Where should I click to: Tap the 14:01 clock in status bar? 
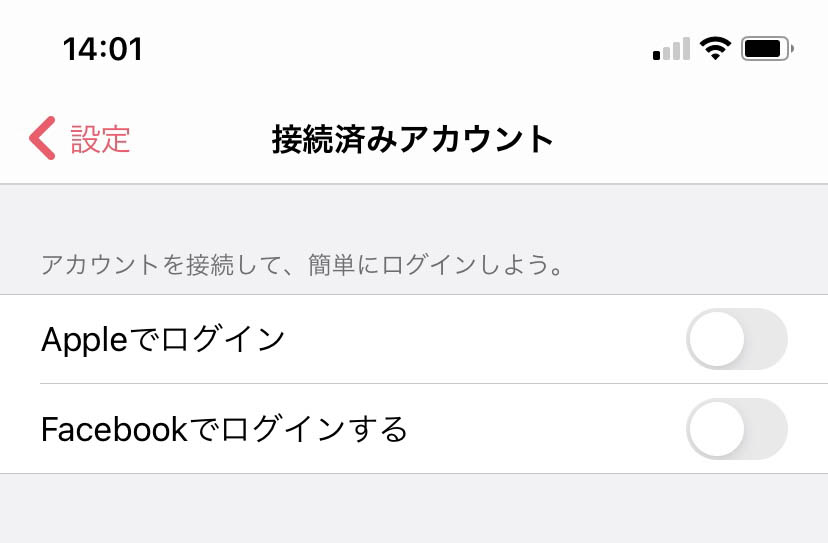coord(102,49)
